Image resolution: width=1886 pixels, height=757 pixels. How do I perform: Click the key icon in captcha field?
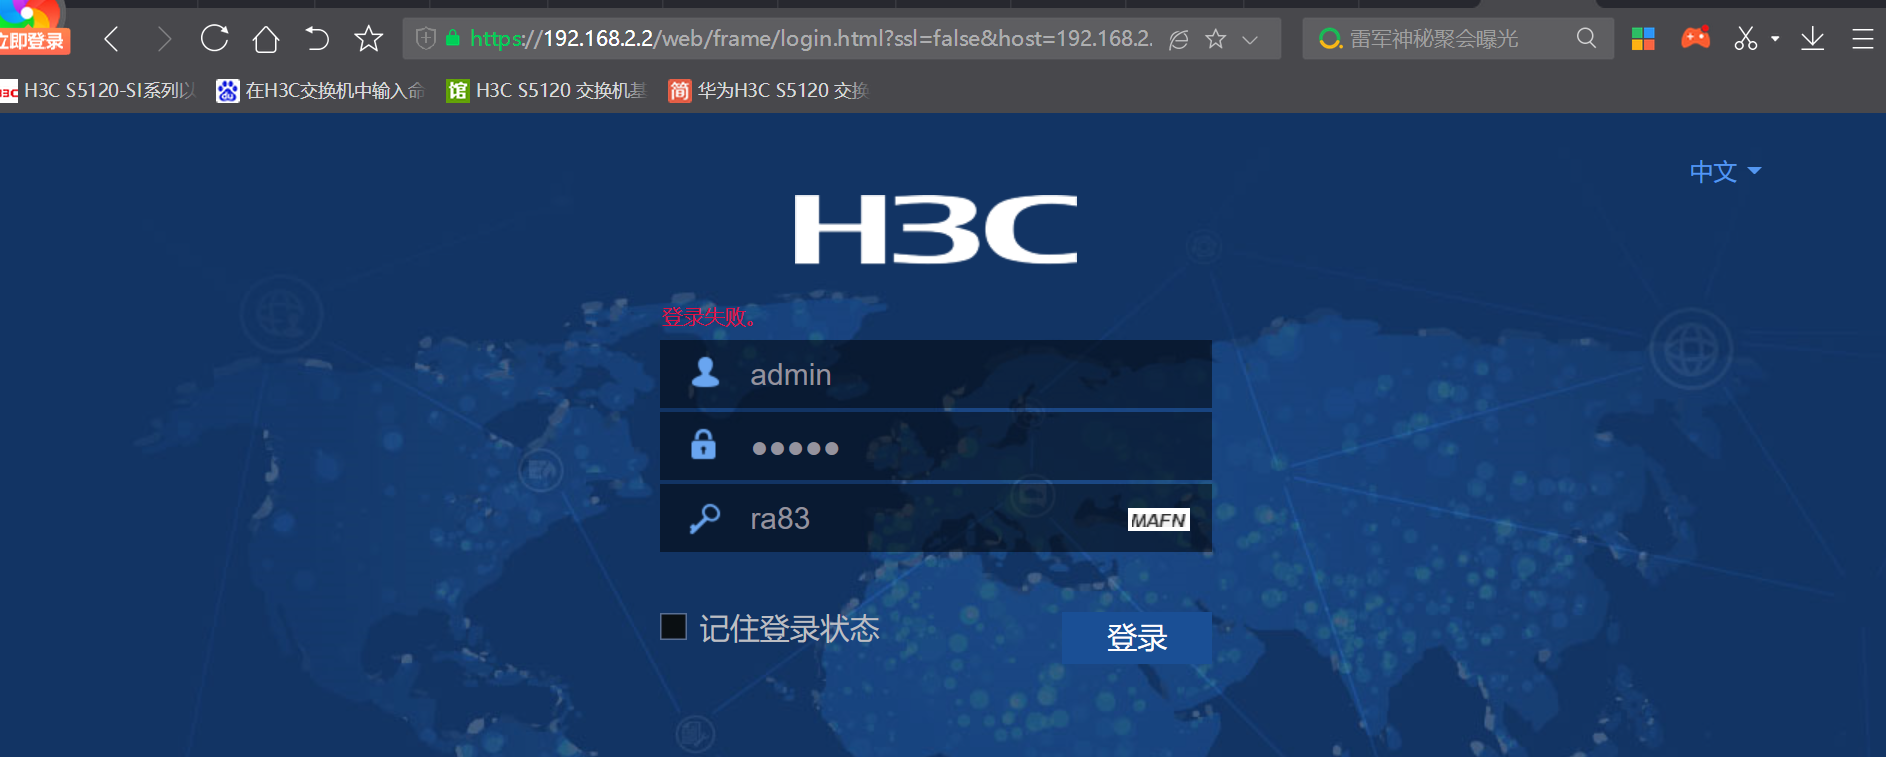click(705, 518)
